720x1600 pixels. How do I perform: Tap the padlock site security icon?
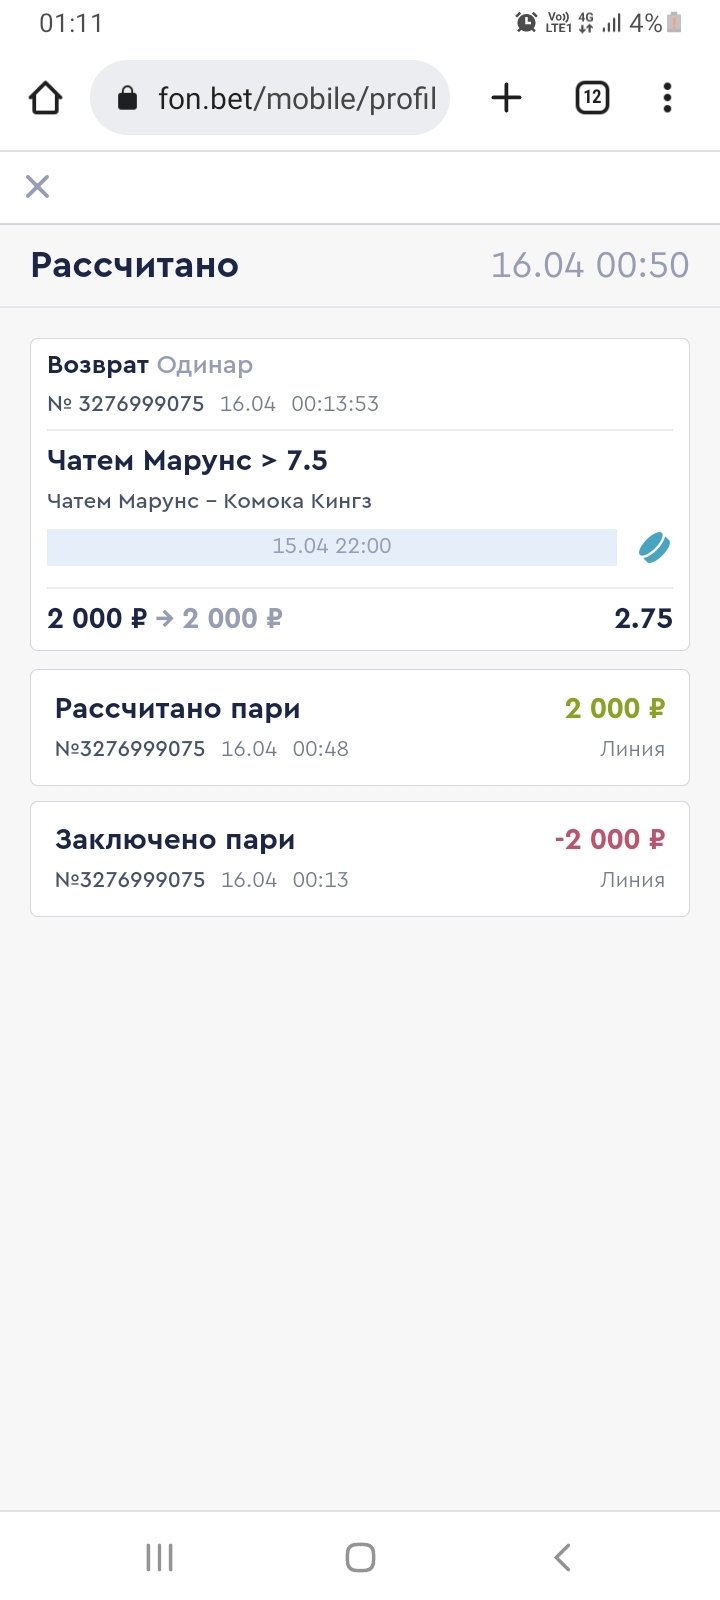[127, 98]
